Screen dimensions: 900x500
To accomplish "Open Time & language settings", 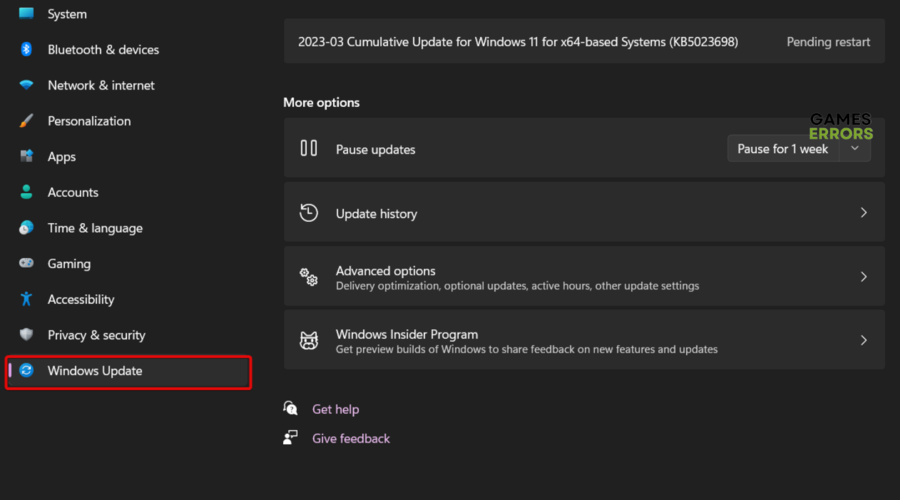I will [95, 228].
